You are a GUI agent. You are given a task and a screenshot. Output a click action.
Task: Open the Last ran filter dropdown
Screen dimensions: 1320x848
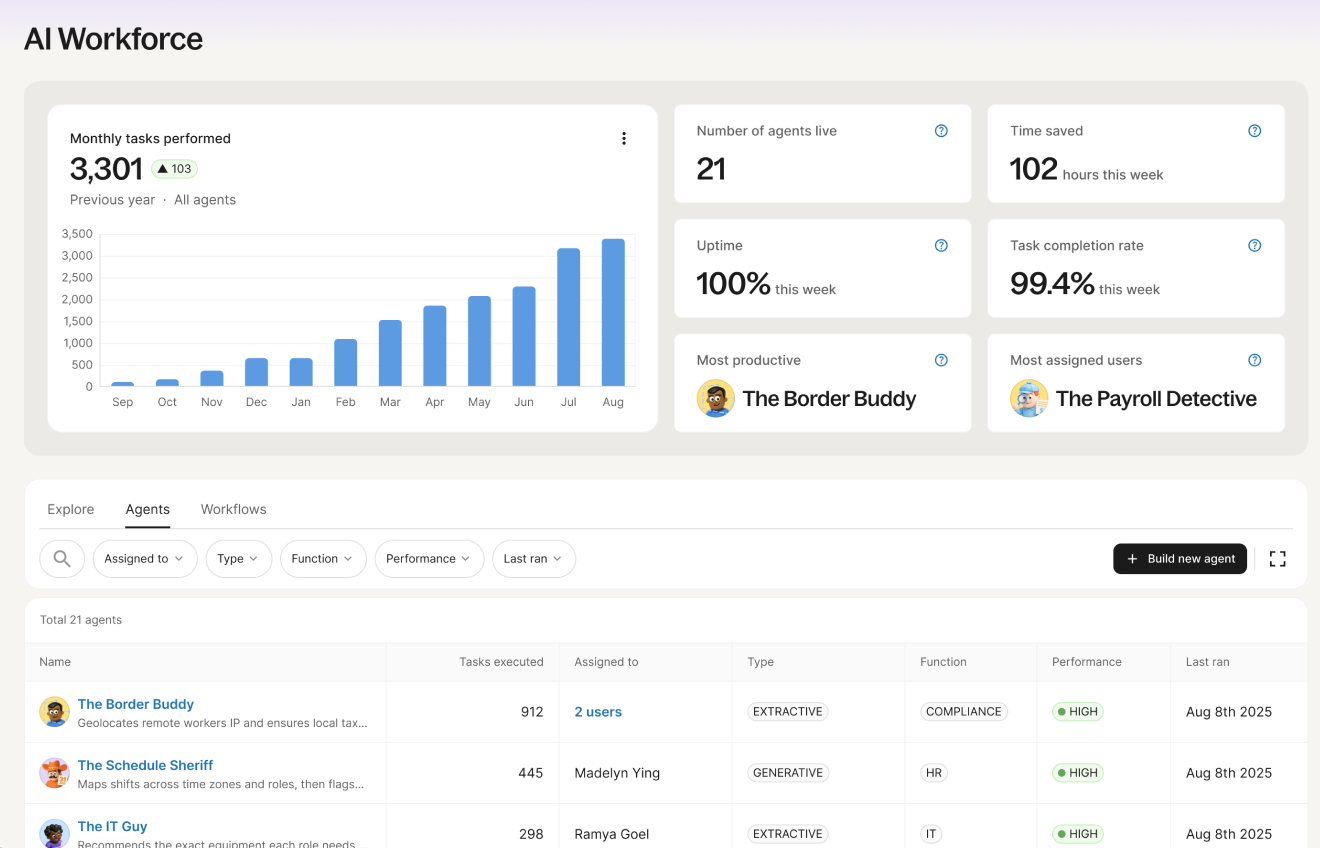click(533, 558)
